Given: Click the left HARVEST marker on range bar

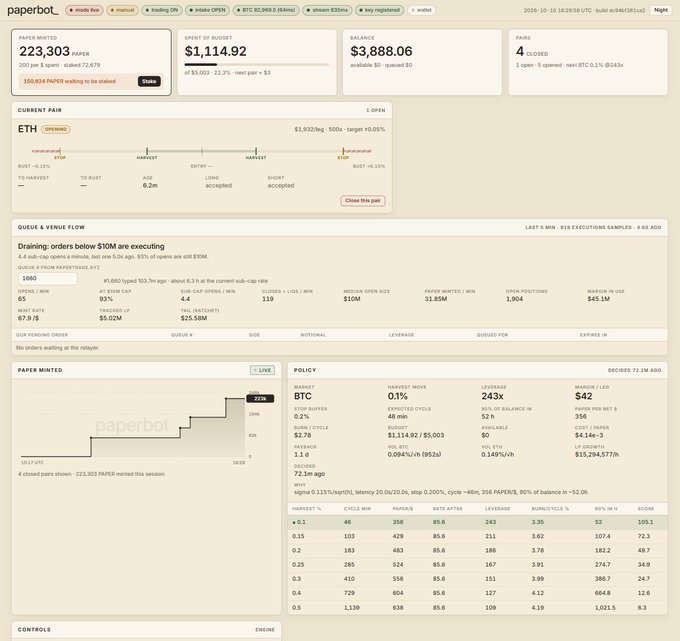Looking at the screenshot, I should click(147, 153).
